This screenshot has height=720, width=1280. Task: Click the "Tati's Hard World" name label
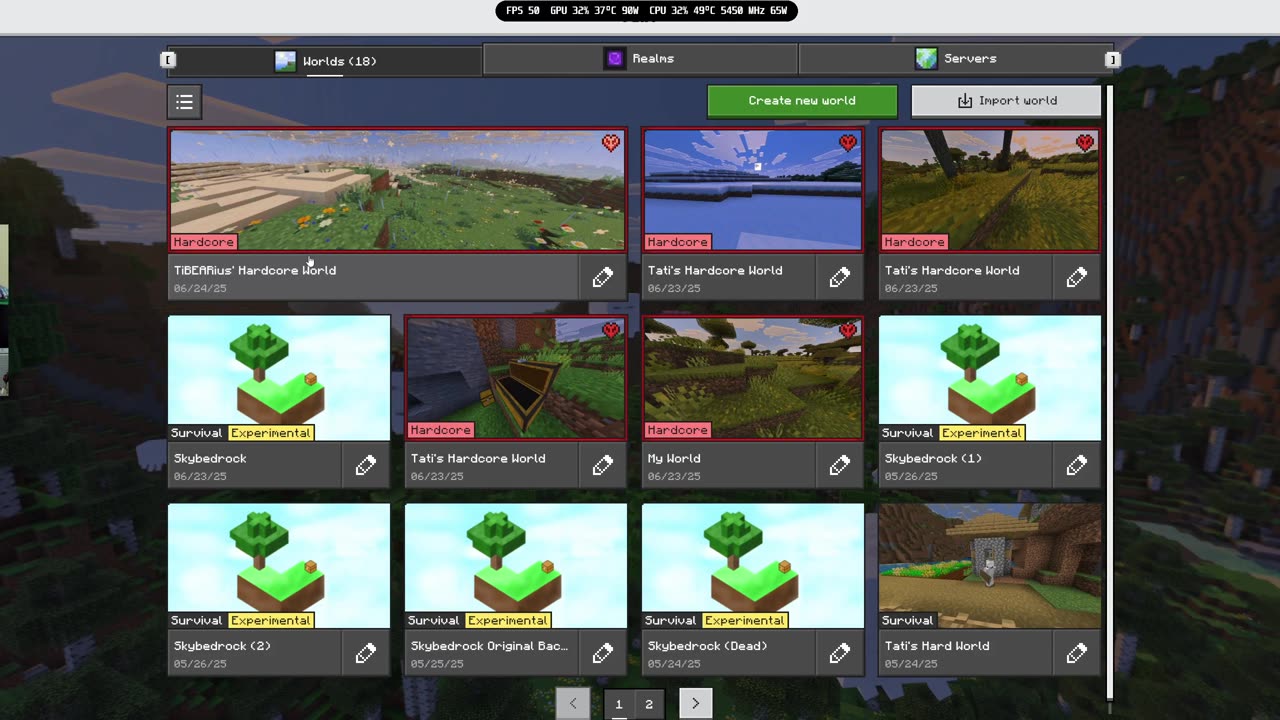pyautogui.click(x=937, y=646)
